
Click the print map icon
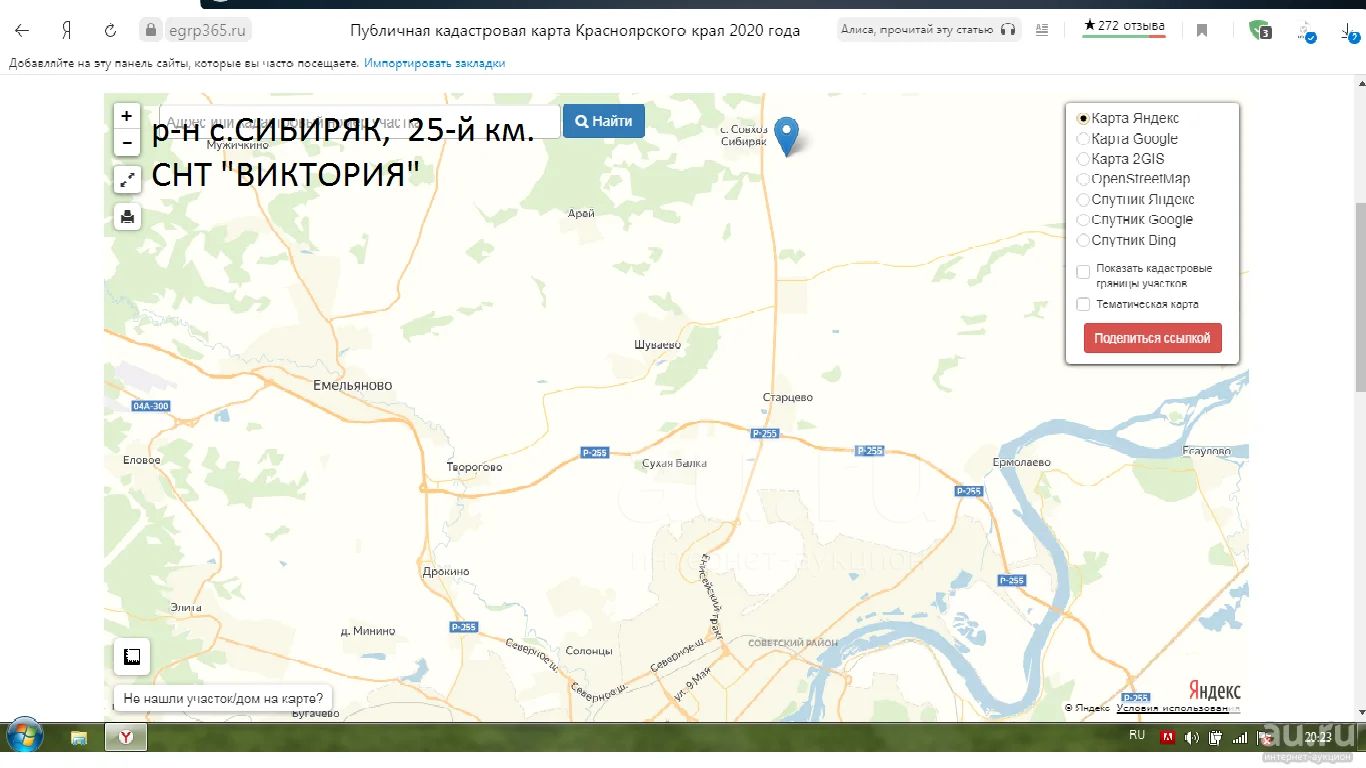pos(127,216)
